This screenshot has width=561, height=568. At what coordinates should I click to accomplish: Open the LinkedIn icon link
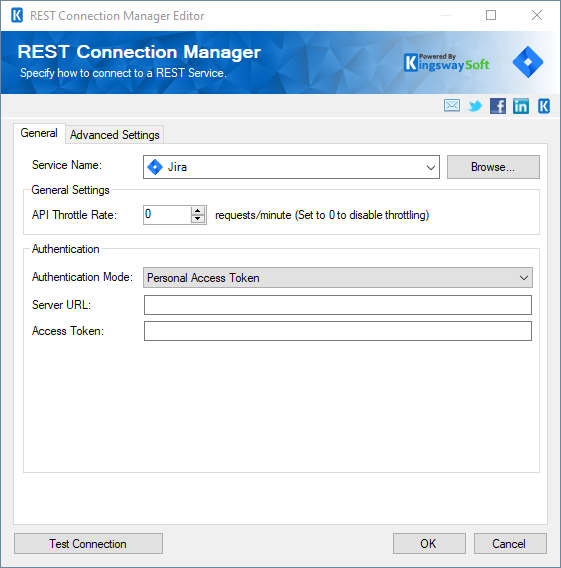tap(520, 106)
